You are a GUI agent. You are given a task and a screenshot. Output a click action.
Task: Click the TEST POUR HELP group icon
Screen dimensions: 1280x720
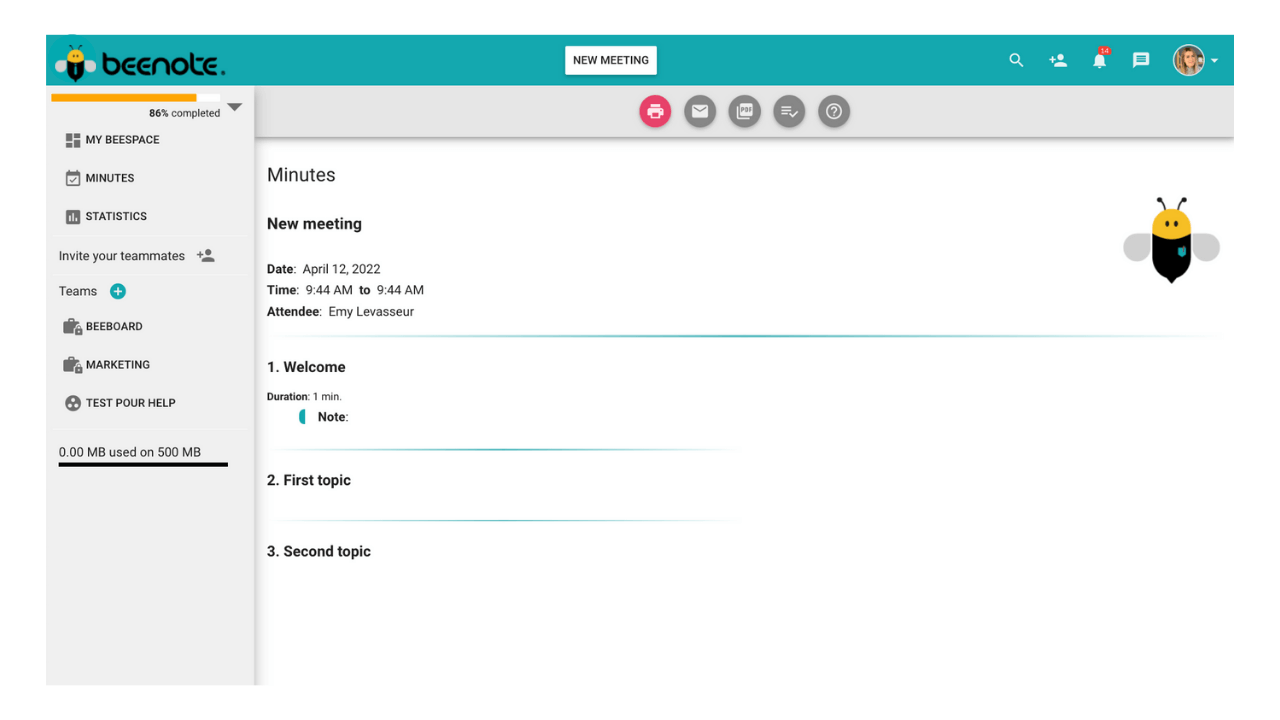pos(72,403)
